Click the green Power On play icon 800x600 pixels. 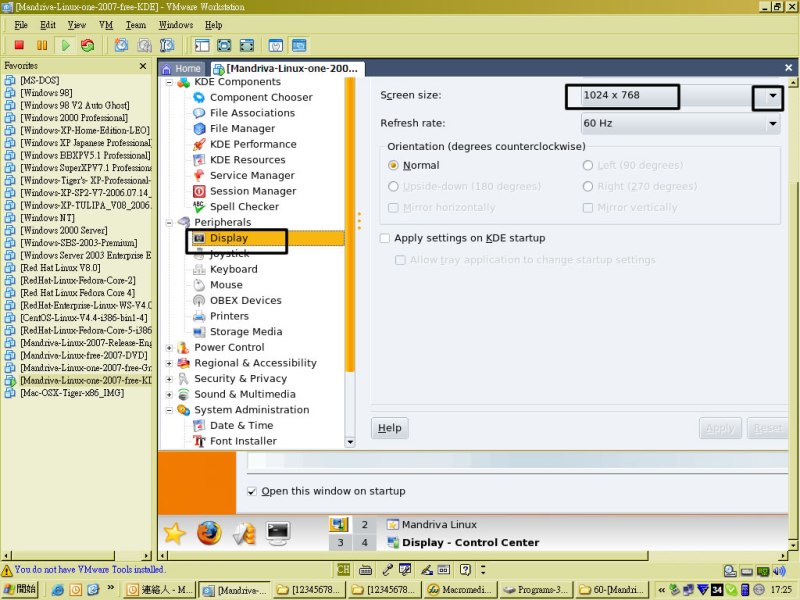pos(65,45)
